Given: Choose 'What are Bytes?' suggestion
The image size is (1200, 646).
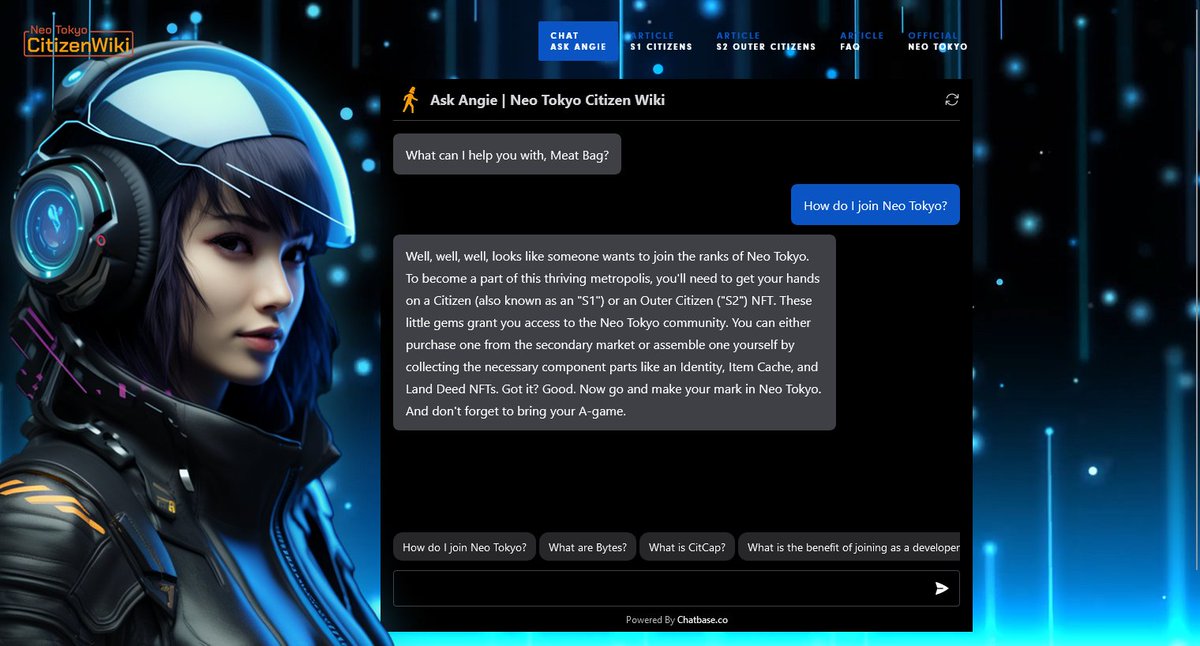Looking at the screenshot, I should (x=588, y=547).
